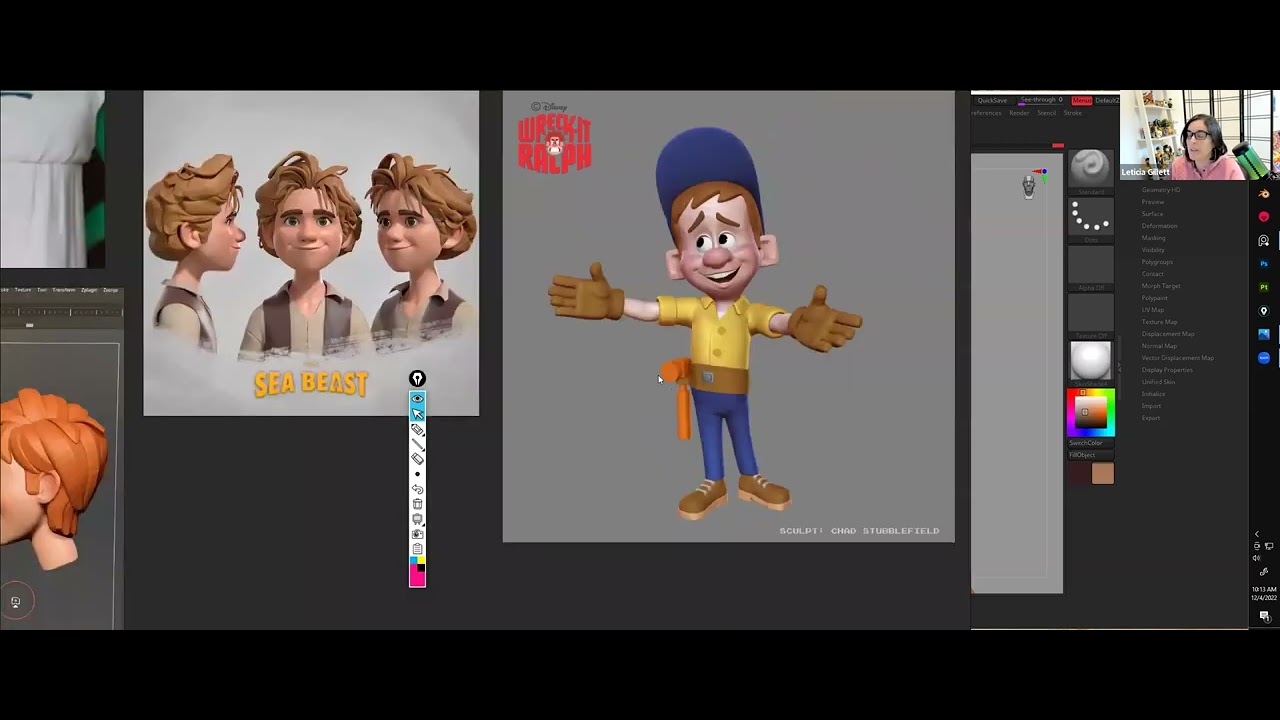This screenshot has width=1280, height=720.
Task: Click the clipboard icon in Epic Pen toolbar
Action: (417, 548)
